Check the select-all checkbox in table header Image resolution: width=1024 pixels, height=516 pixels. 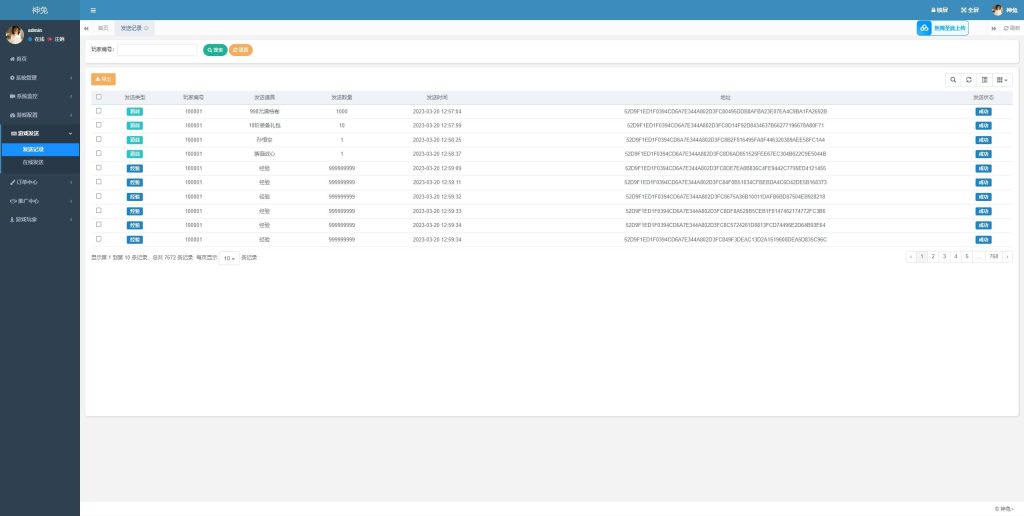(x=98, y=97)
